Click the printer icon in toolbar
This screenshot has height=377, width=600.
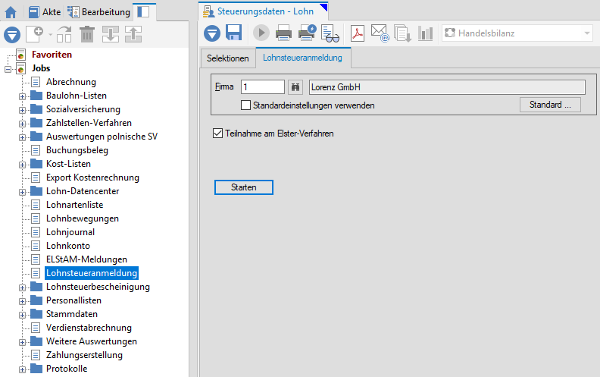tap(284, 33)
